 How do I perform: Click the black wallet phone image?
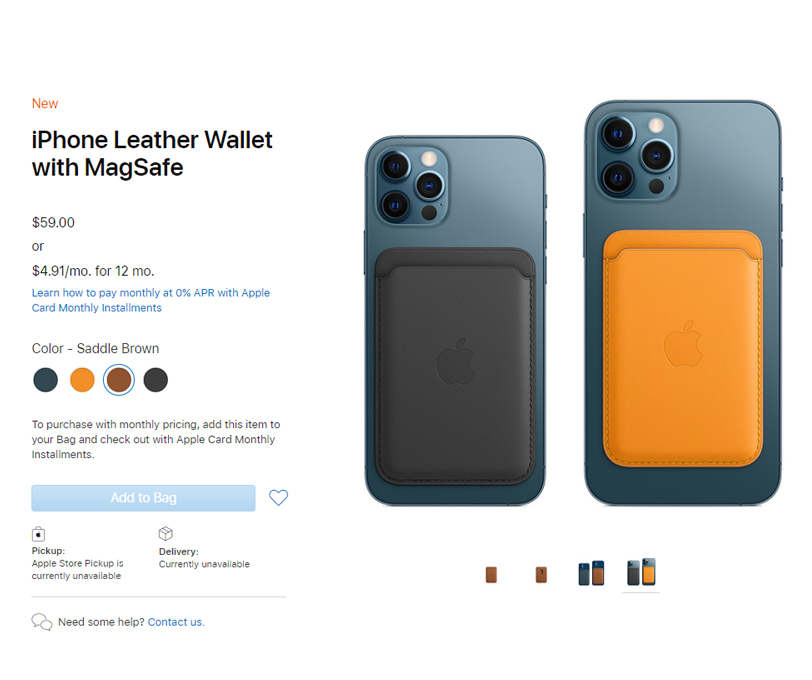(x=455, y=321)
